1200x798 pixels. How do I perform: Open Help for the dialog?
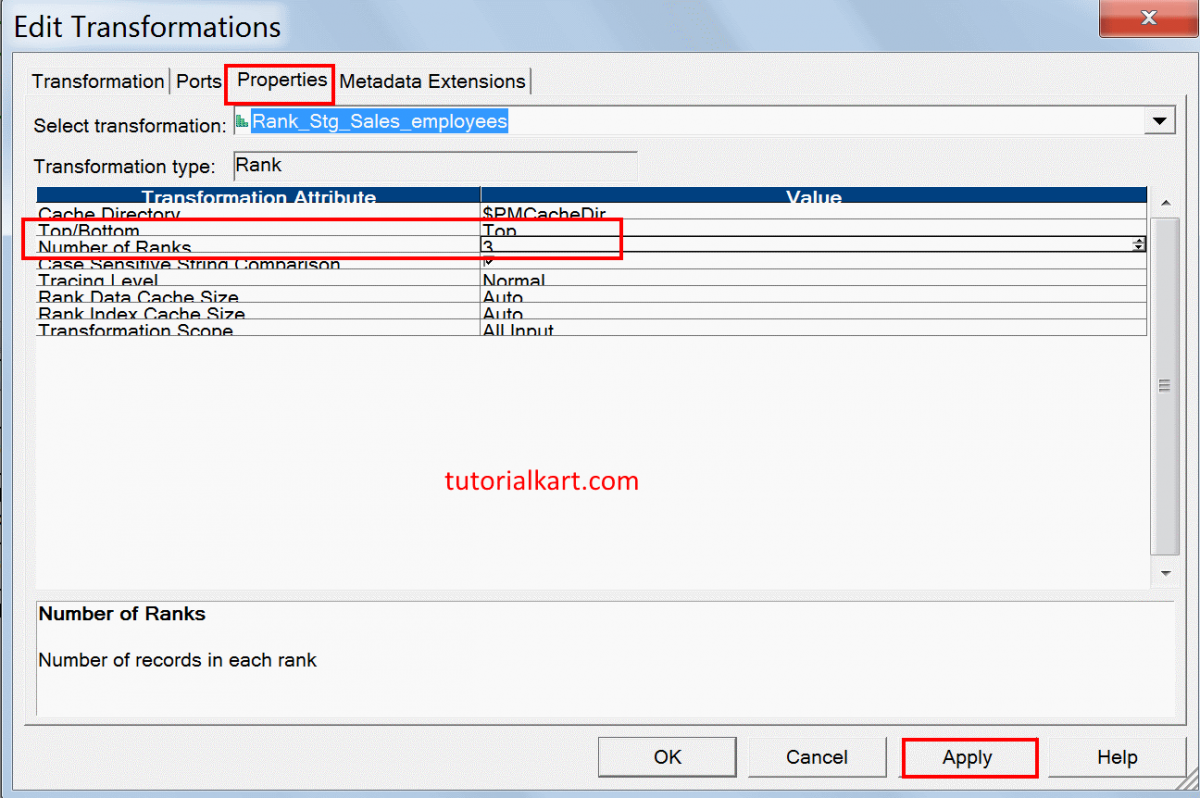pyautogui.click(x=1117, y=757)
